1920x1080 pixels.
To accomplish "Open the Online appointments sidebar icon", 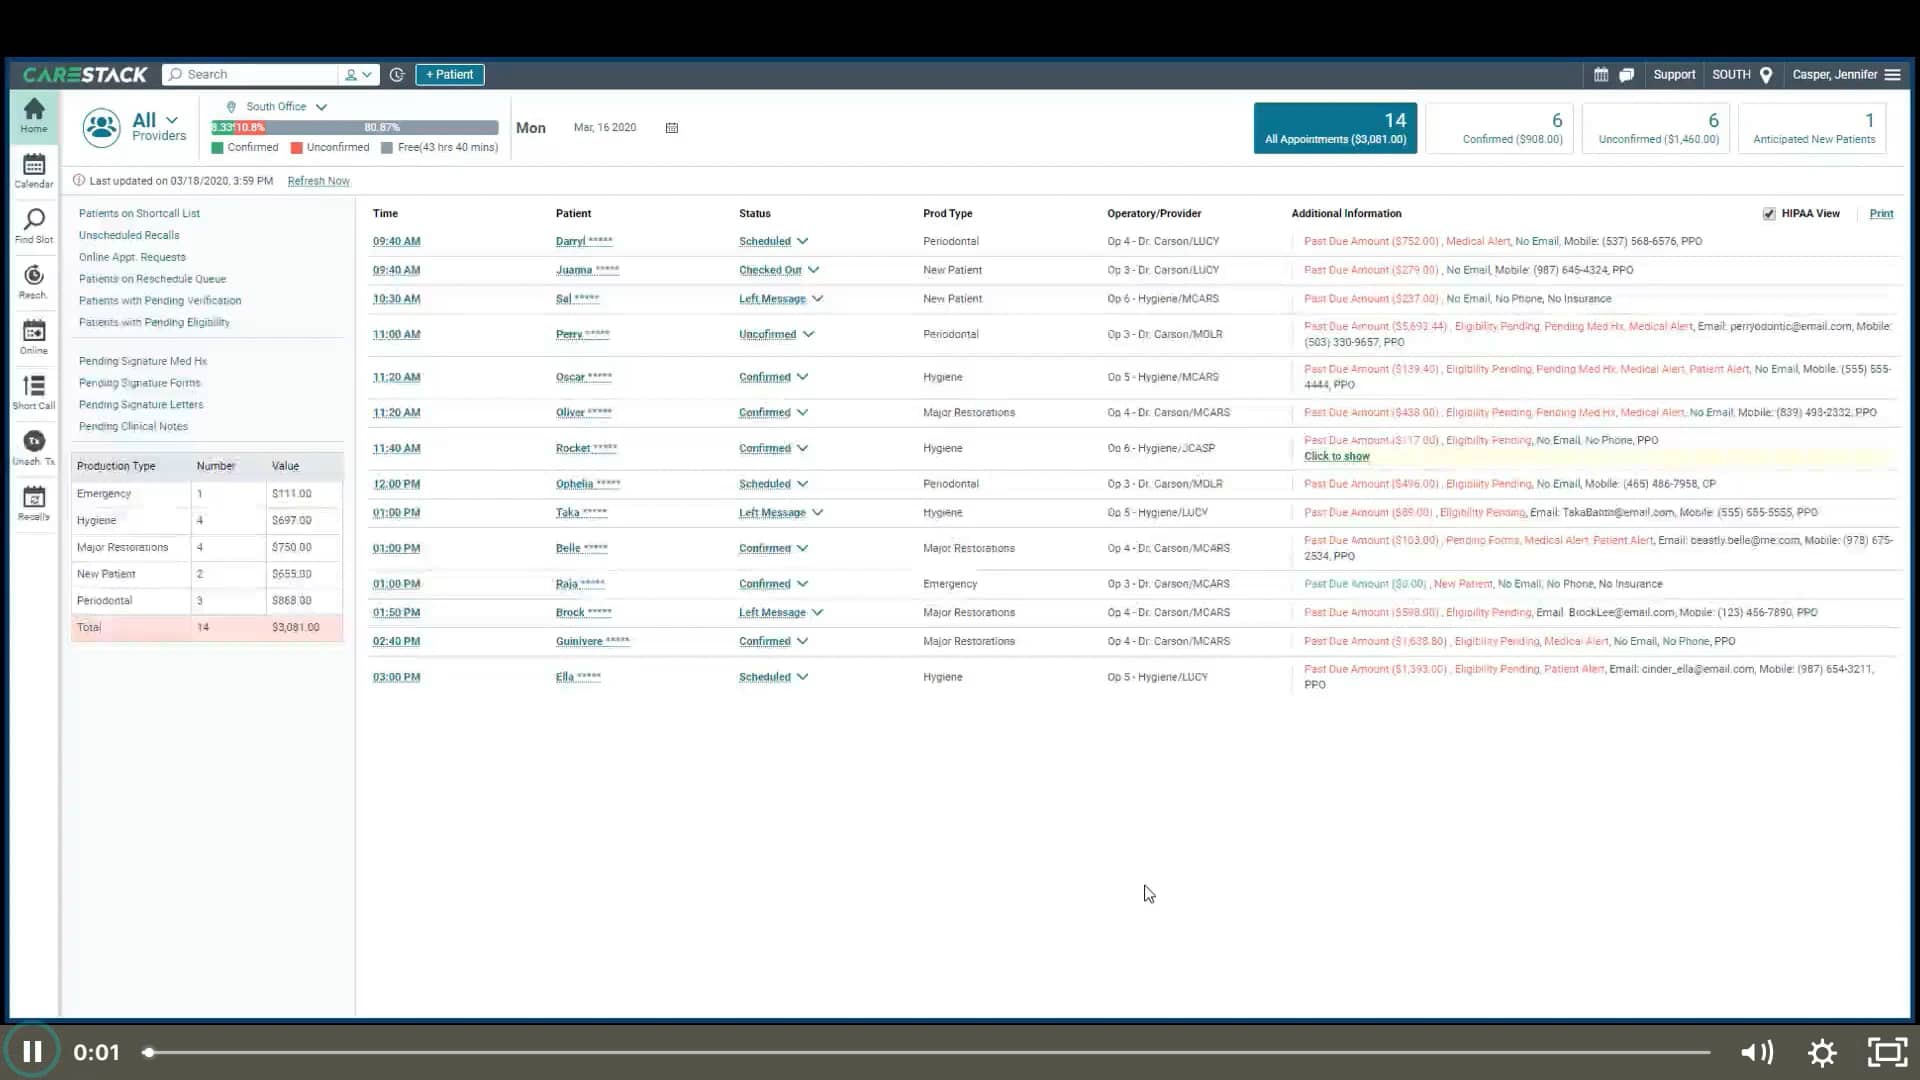I will coord(33,338).
